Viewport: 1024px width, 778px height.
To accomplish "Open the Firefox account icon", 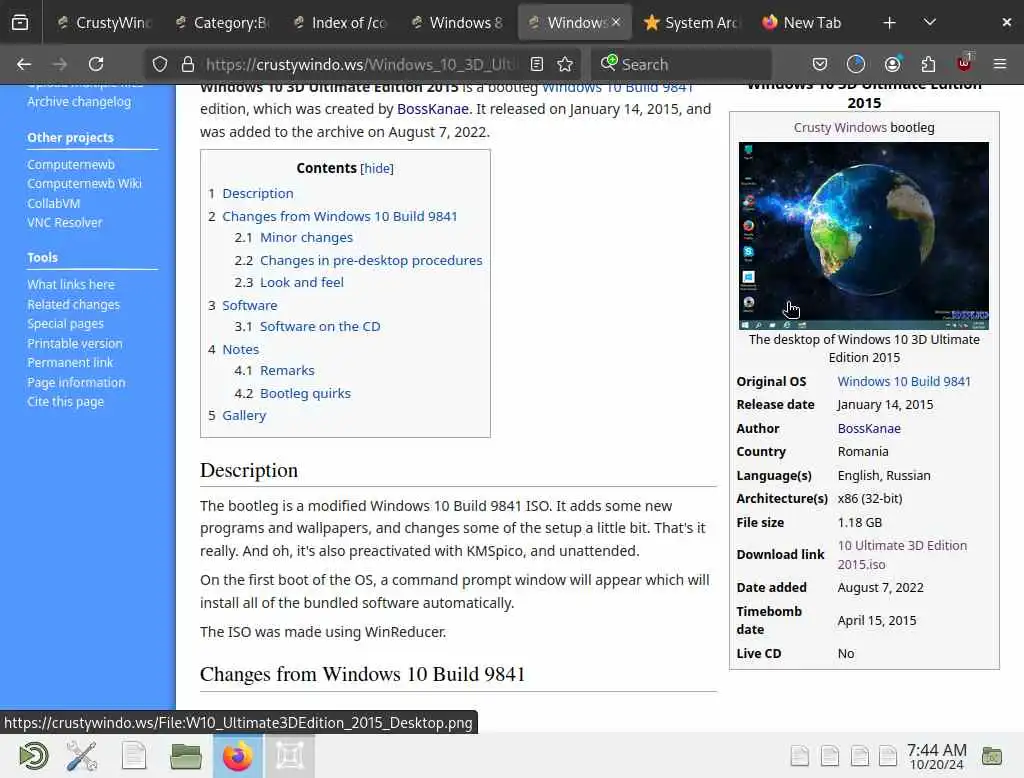I will pyautogui.click(x=892, y=64).
